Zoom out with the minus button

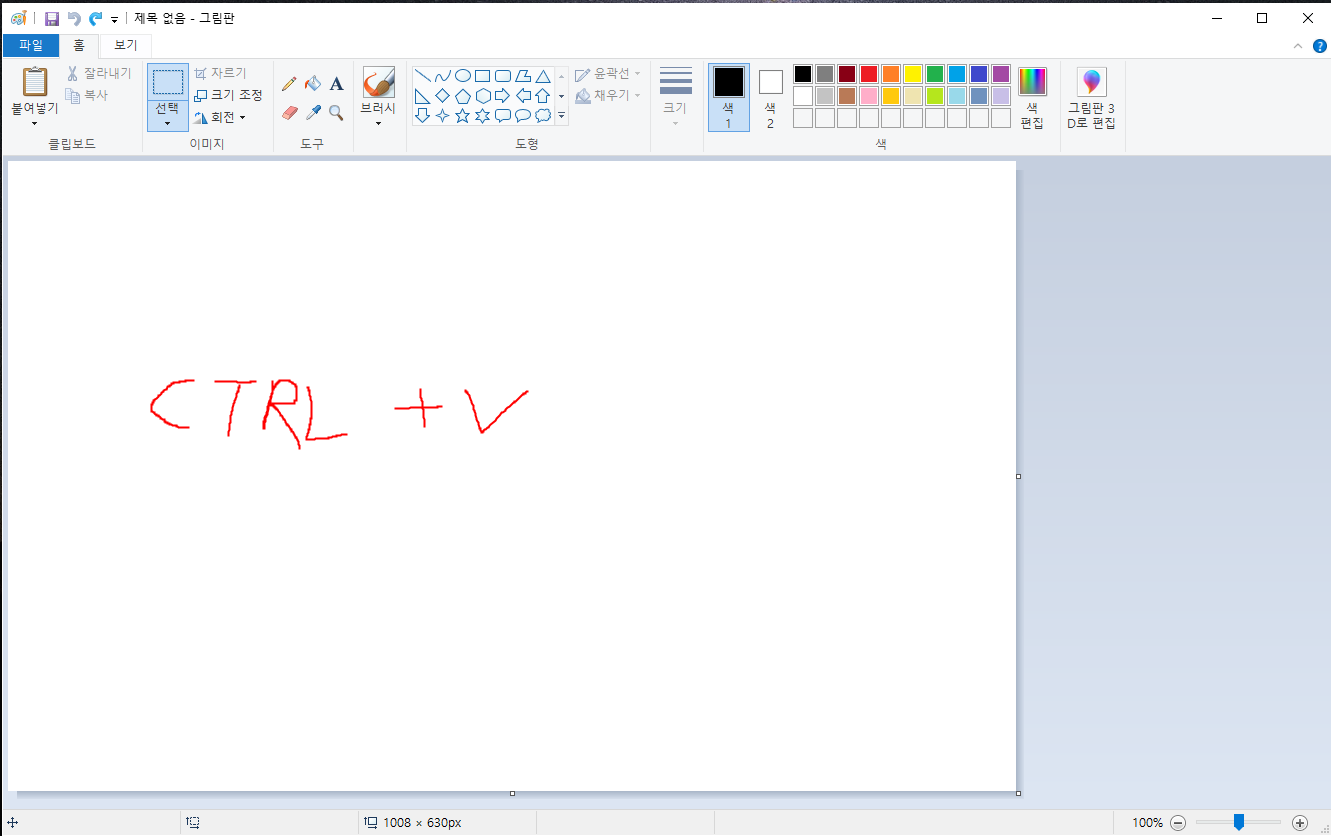(1178, 823)
